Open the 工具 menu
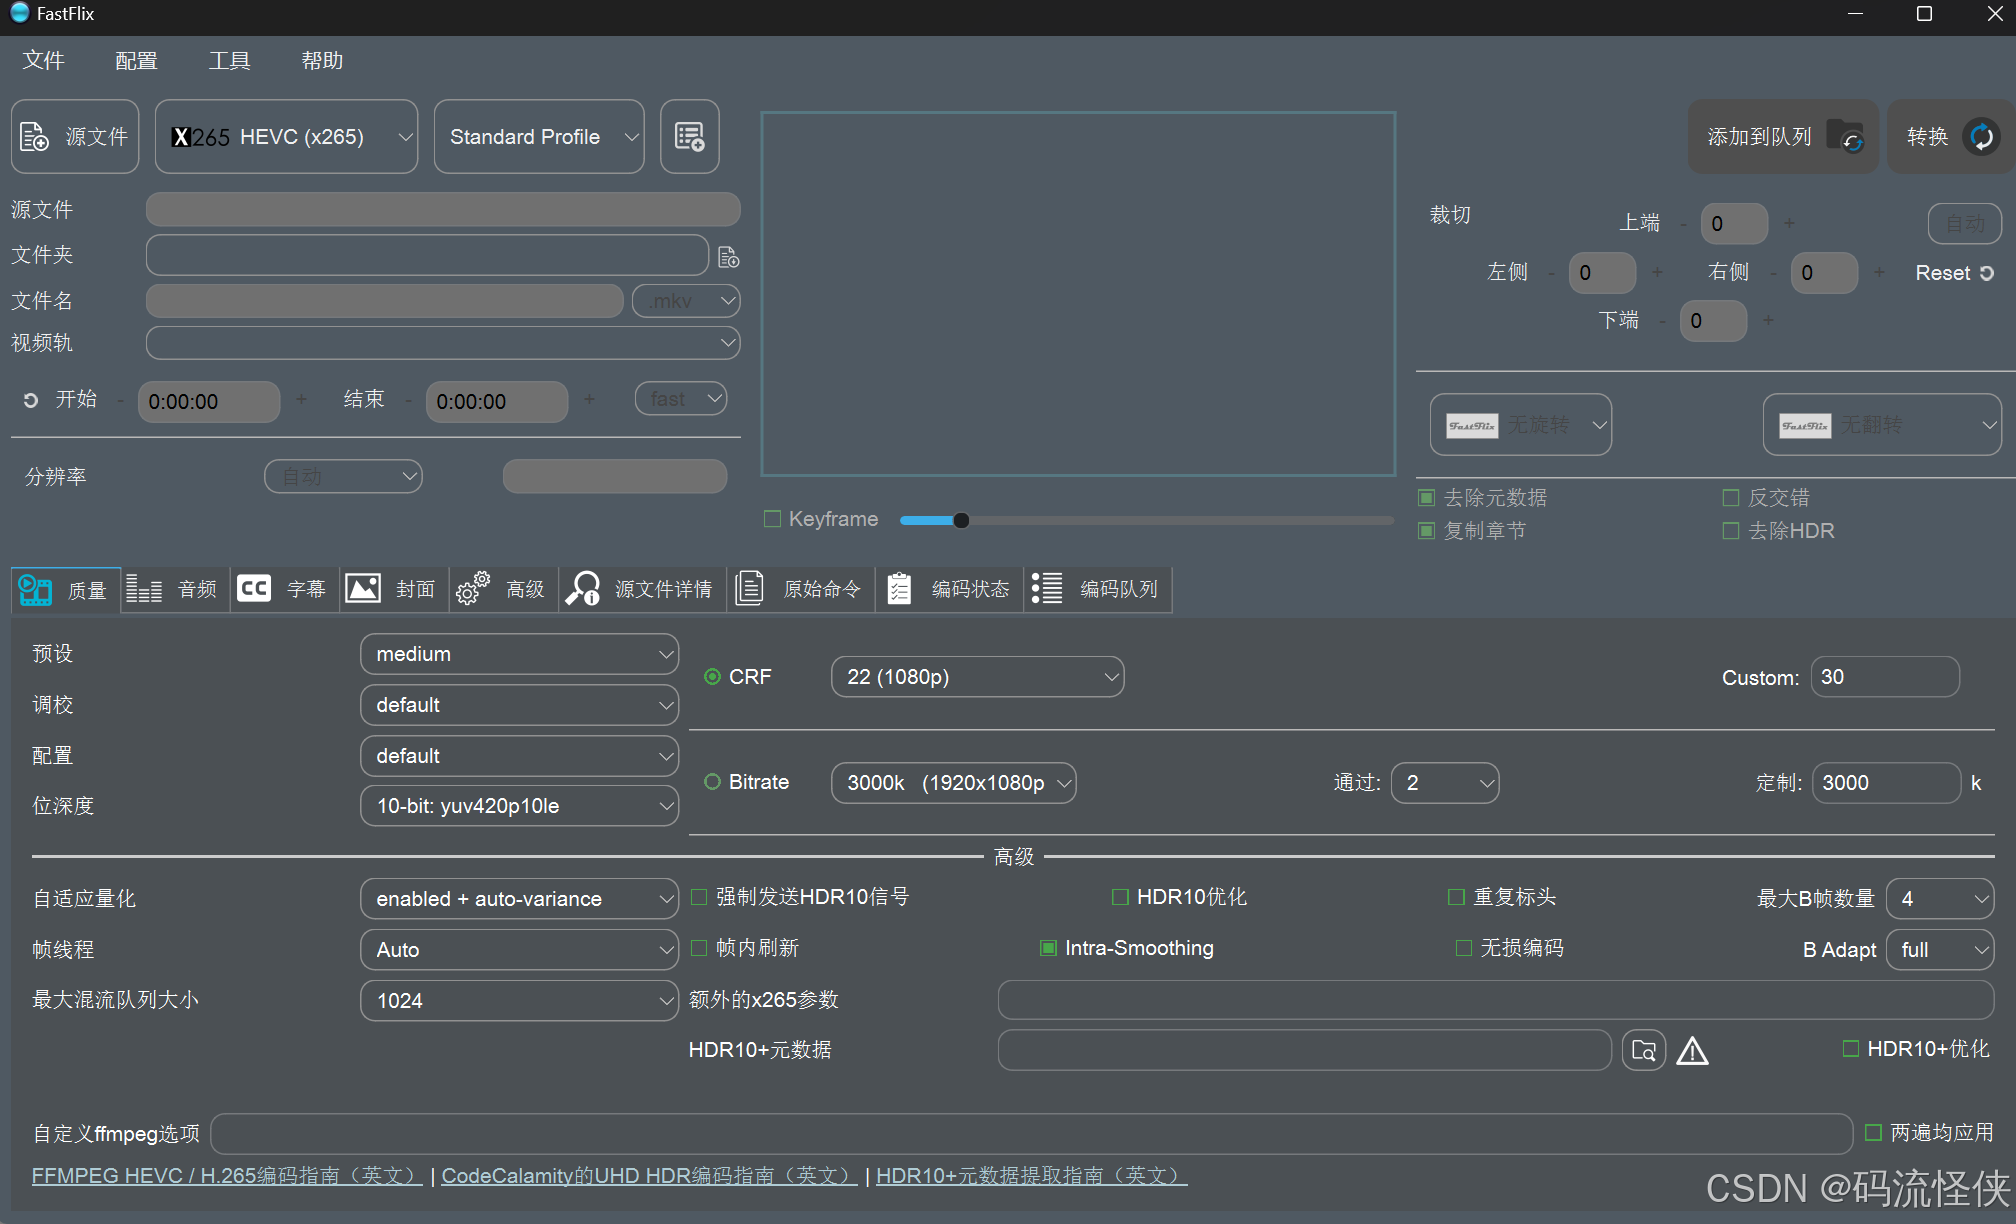Screen dimensions: 2016x1224 pyautogui.click(x=229, y=61)
